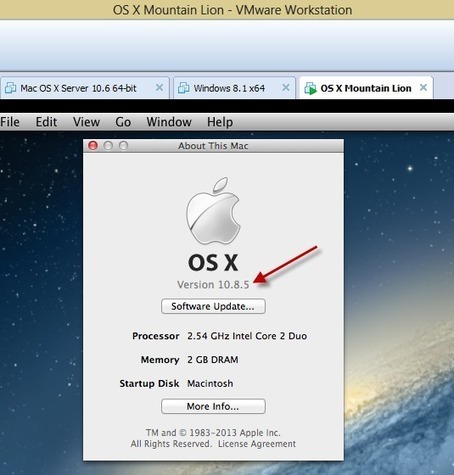Open the Window menu
454x475 pixels.
pos(169,122)
